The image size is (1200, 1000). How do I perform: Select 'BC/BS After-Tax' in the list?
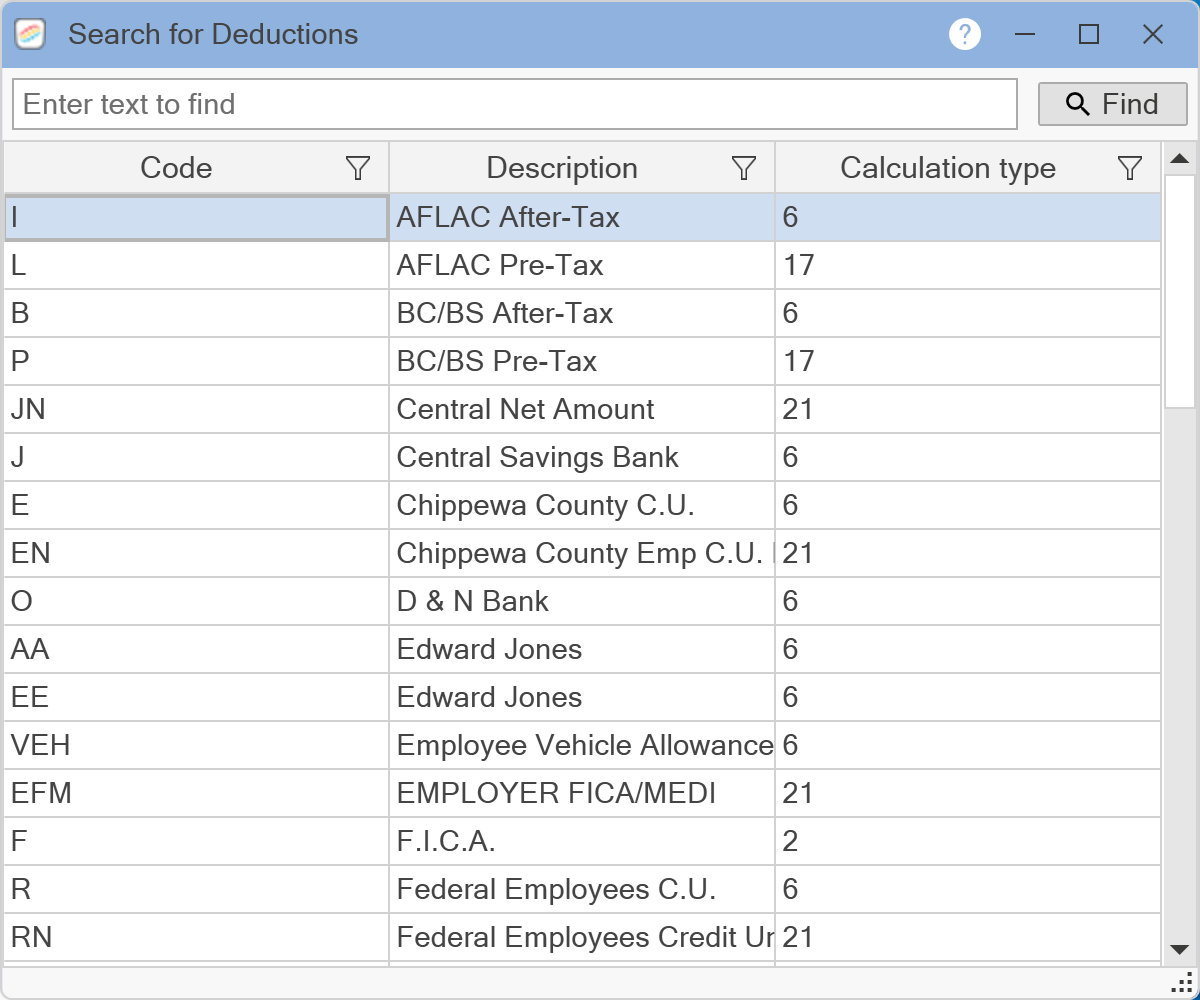click(x=582, y=313)
